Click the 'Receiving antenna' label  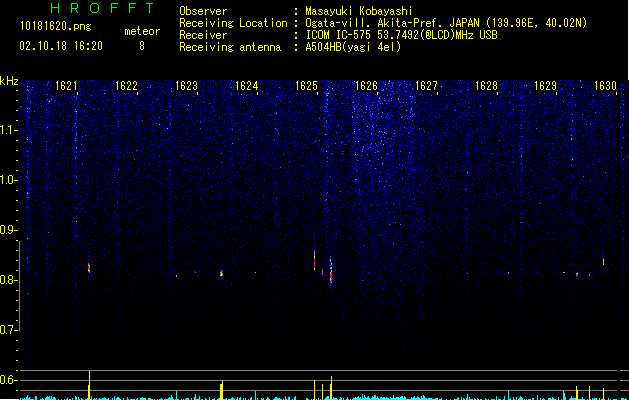click(230, 47)
